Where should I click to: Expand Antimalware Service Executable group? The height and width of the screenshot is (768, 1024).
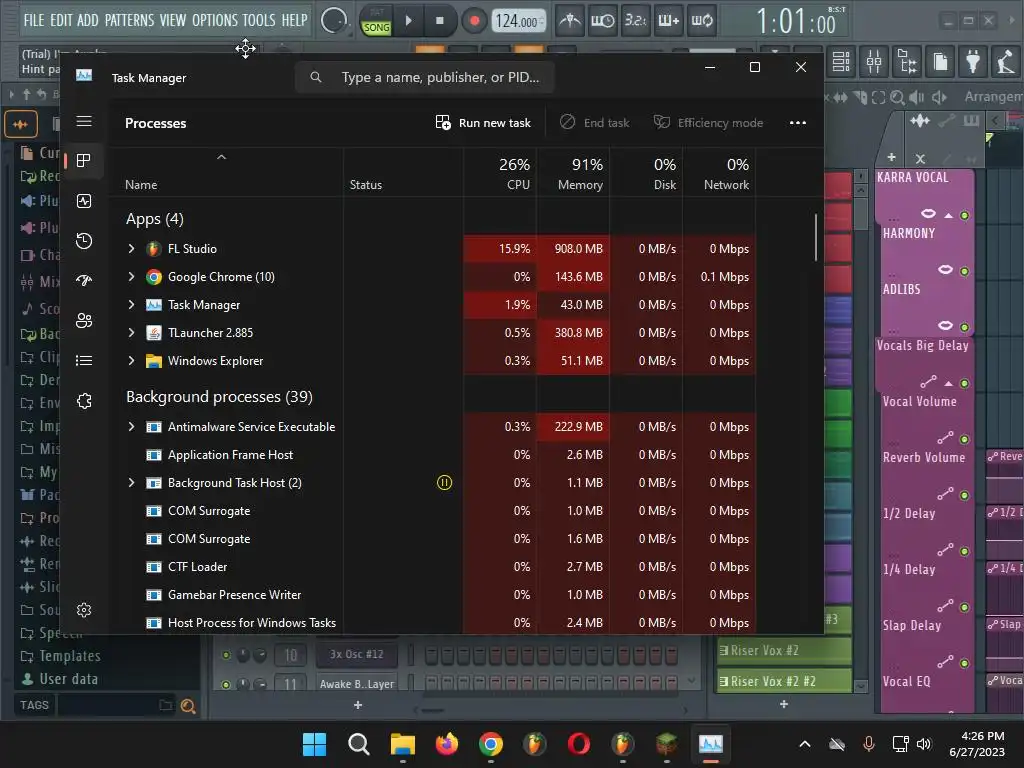pyautogui.click(x=131, y=427)
